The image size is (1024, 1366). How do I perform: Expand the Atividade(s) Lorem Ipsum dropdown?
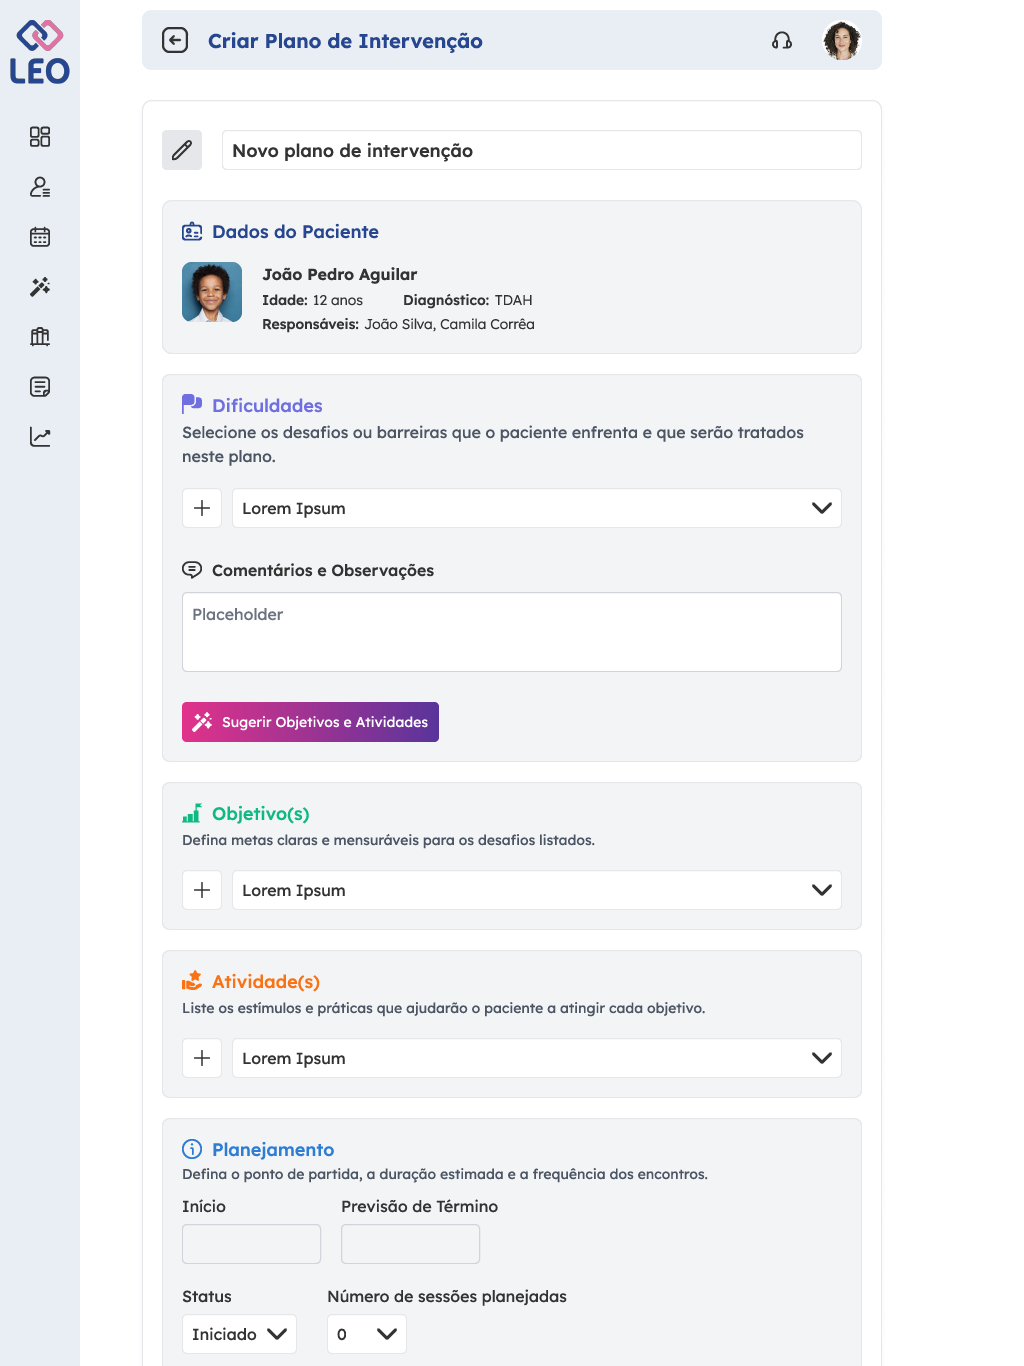click(536, 1058)
